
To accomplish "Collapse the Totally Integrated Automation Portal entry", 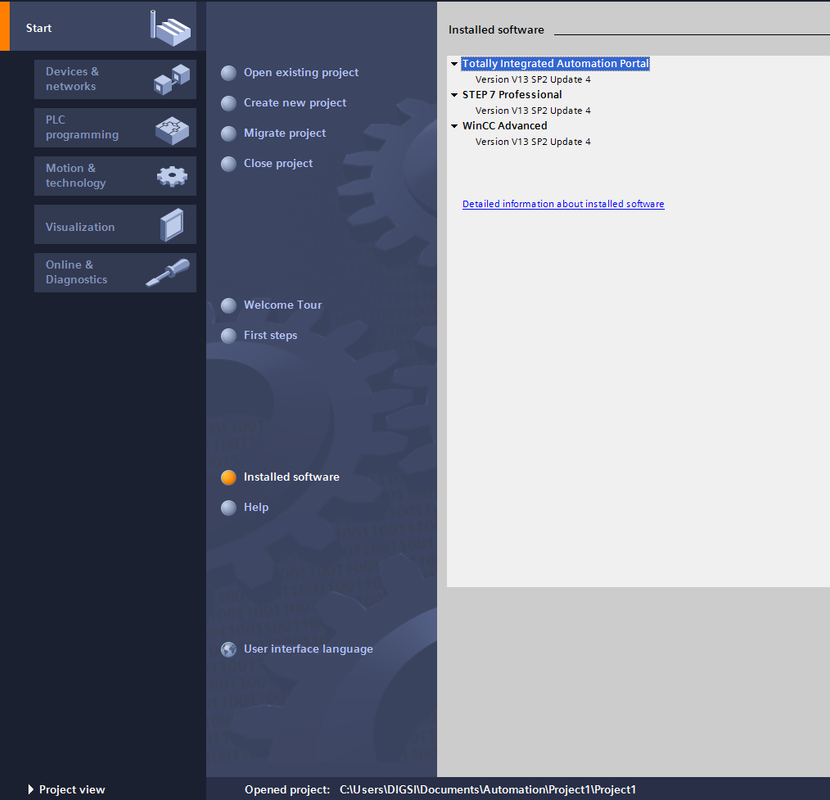I will (x=454, y=64).
